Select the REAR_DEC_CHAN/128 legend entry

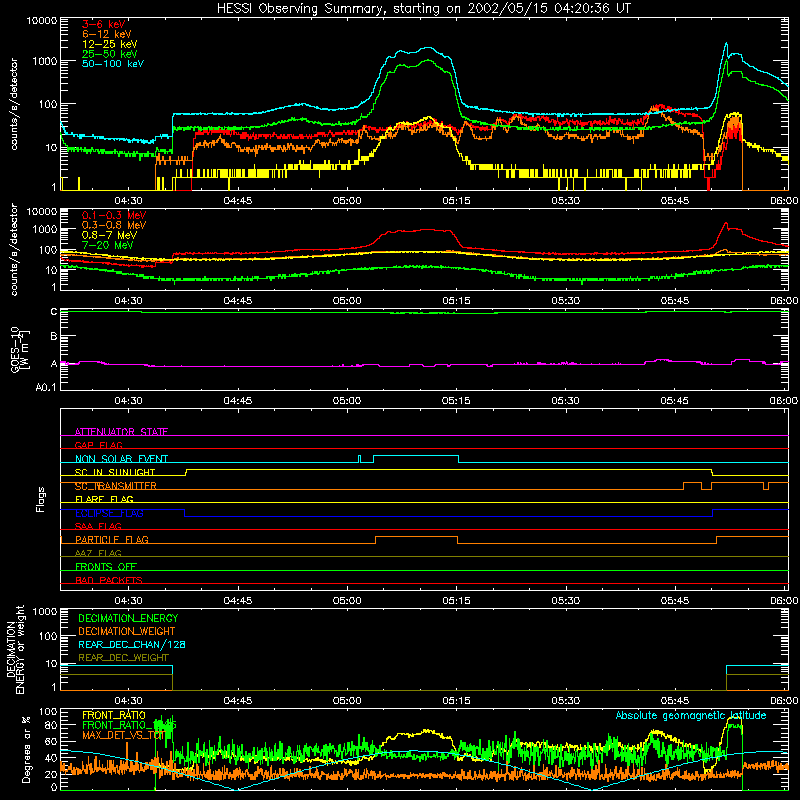132,644
